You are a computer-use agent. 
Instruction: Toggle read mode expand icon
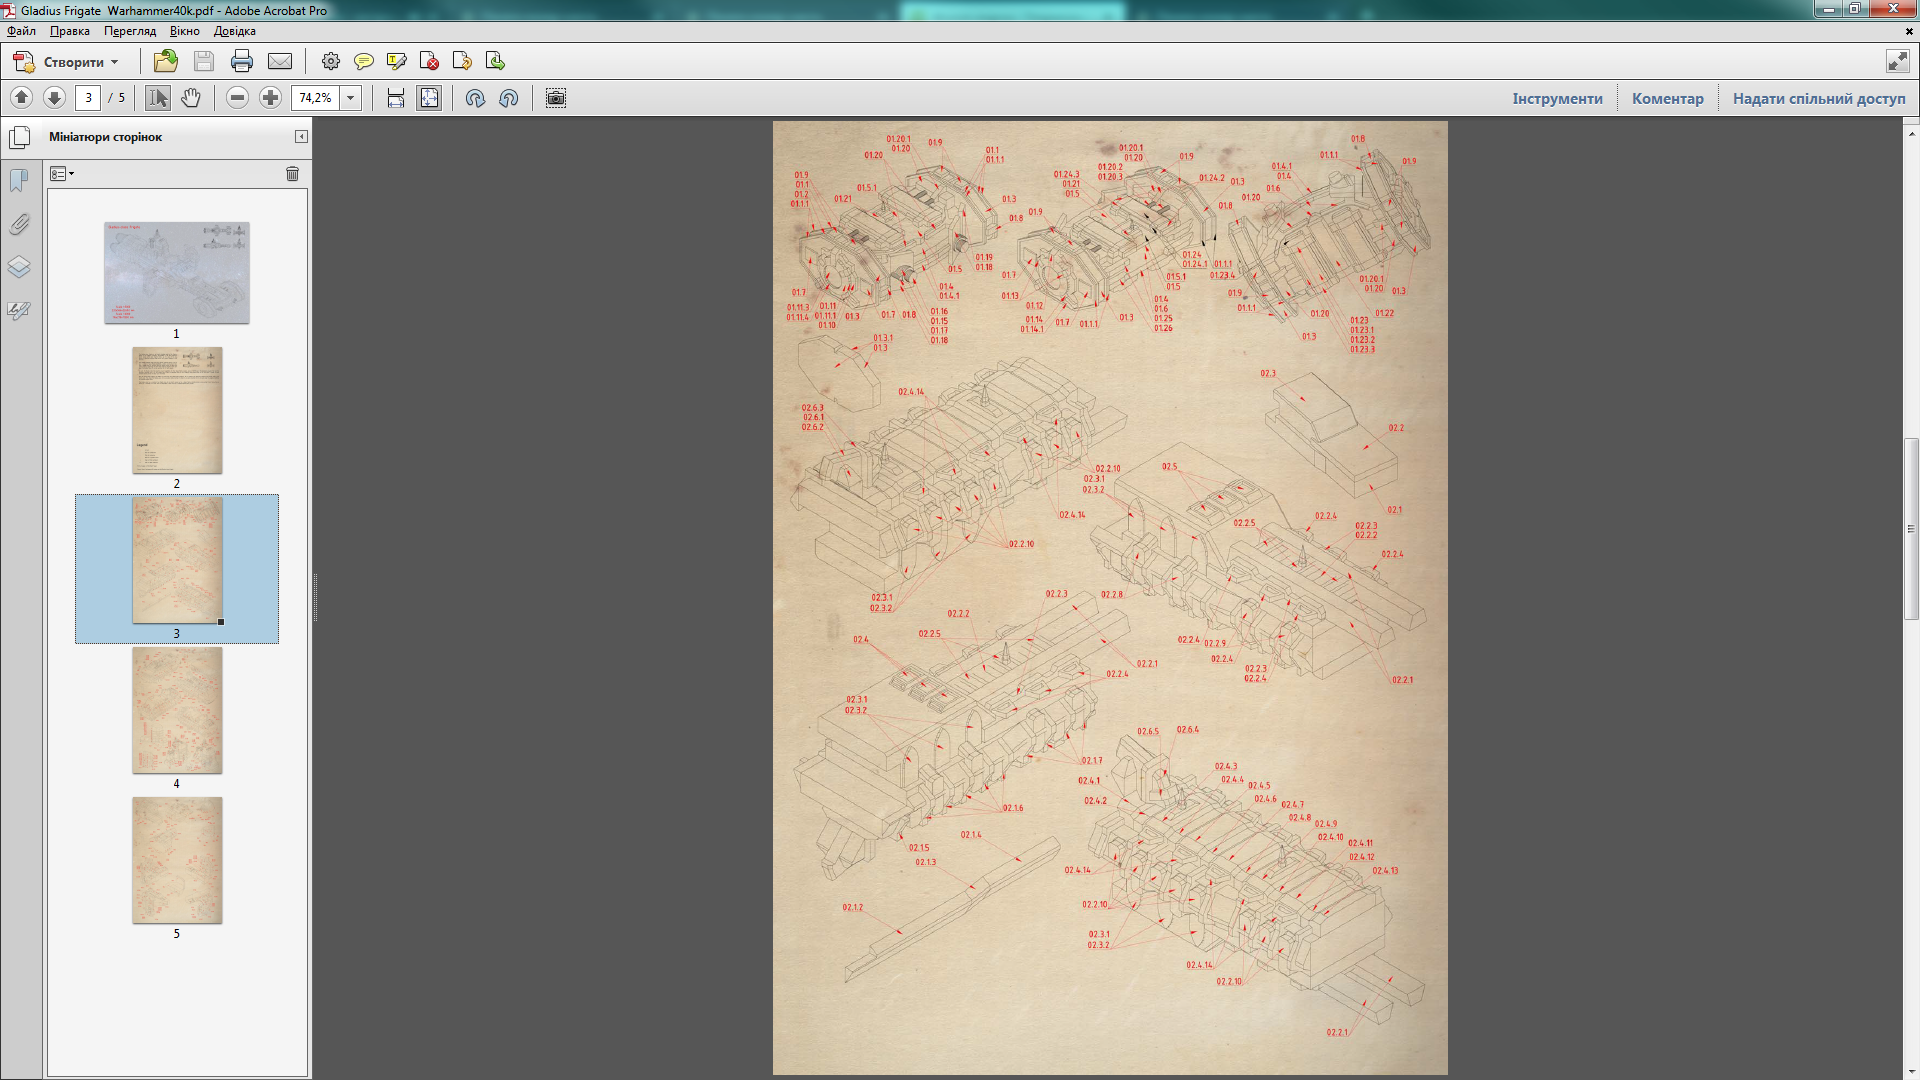pos(1898,61)
